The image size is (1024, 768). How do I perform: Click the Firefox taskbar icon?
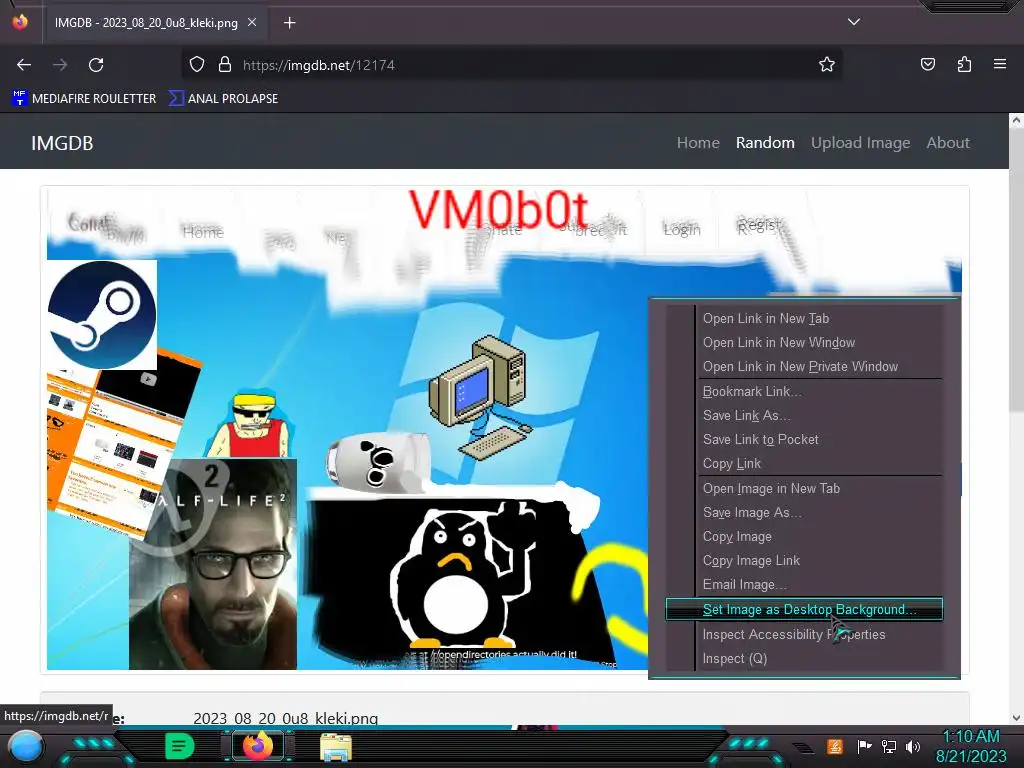pyautogui.click(x=257, y=745)
